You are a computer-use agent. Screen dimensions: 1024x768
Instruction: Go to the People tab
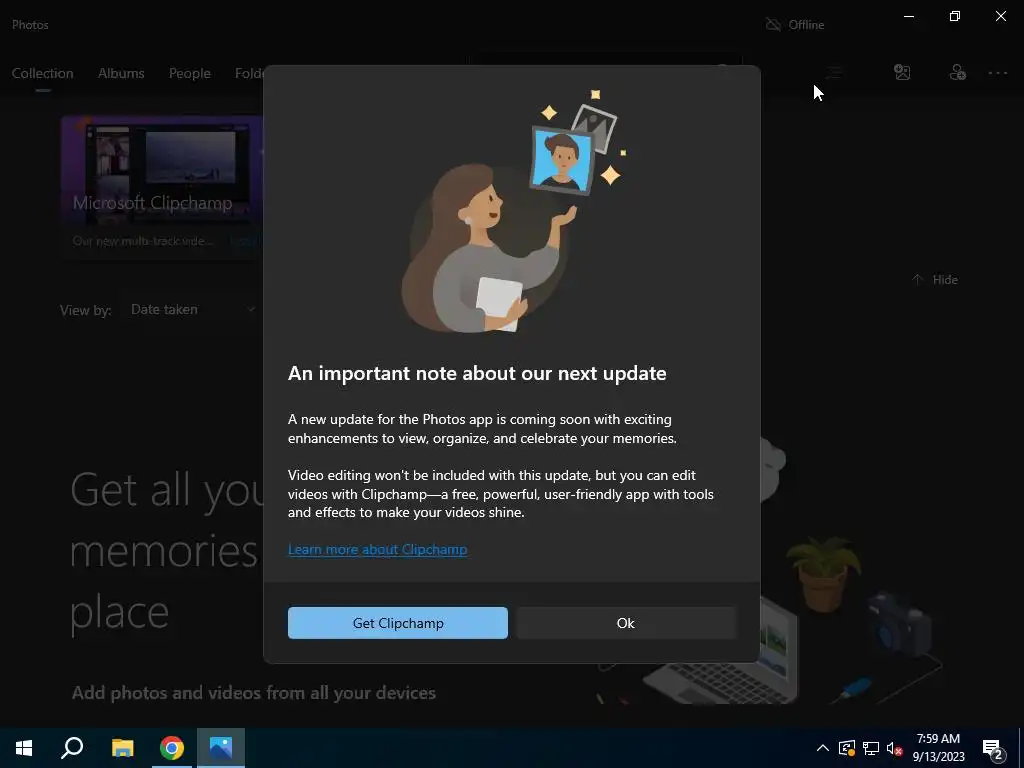(189, 73)
